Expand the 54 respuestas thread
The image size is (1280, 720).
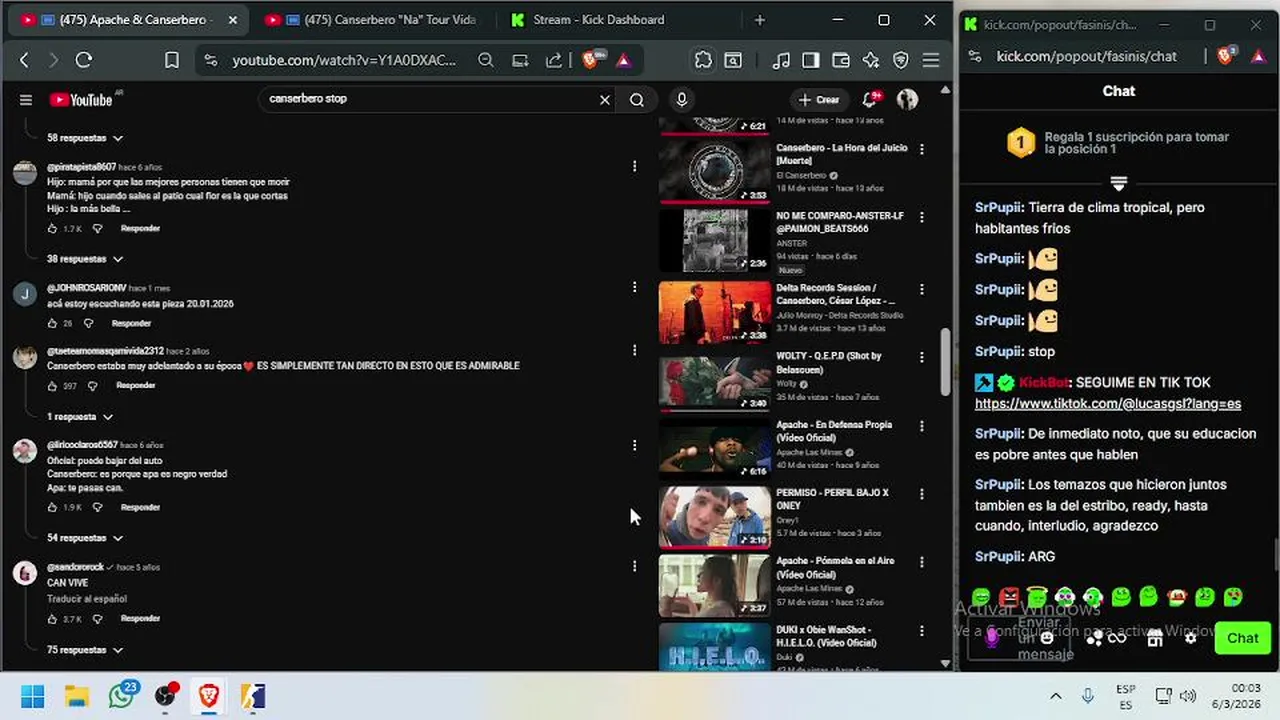point(85,538)
